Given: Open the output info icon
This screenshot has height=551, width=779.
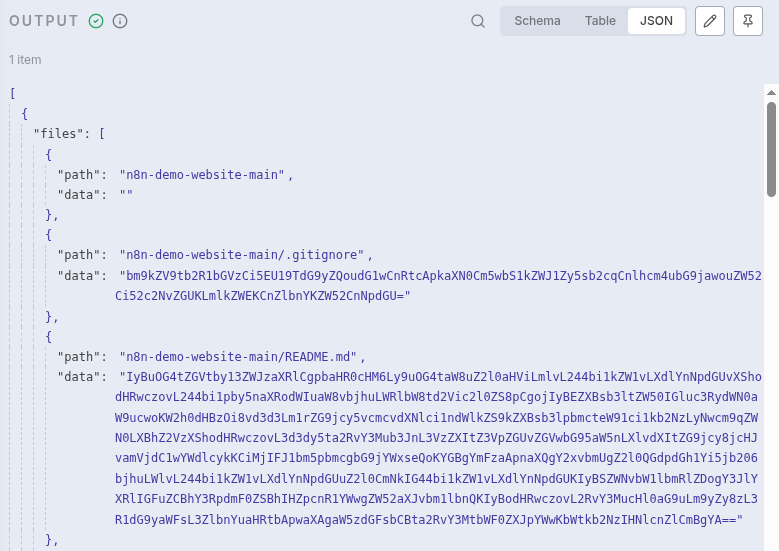Looking at the screenshot, I should pos(120,21).
